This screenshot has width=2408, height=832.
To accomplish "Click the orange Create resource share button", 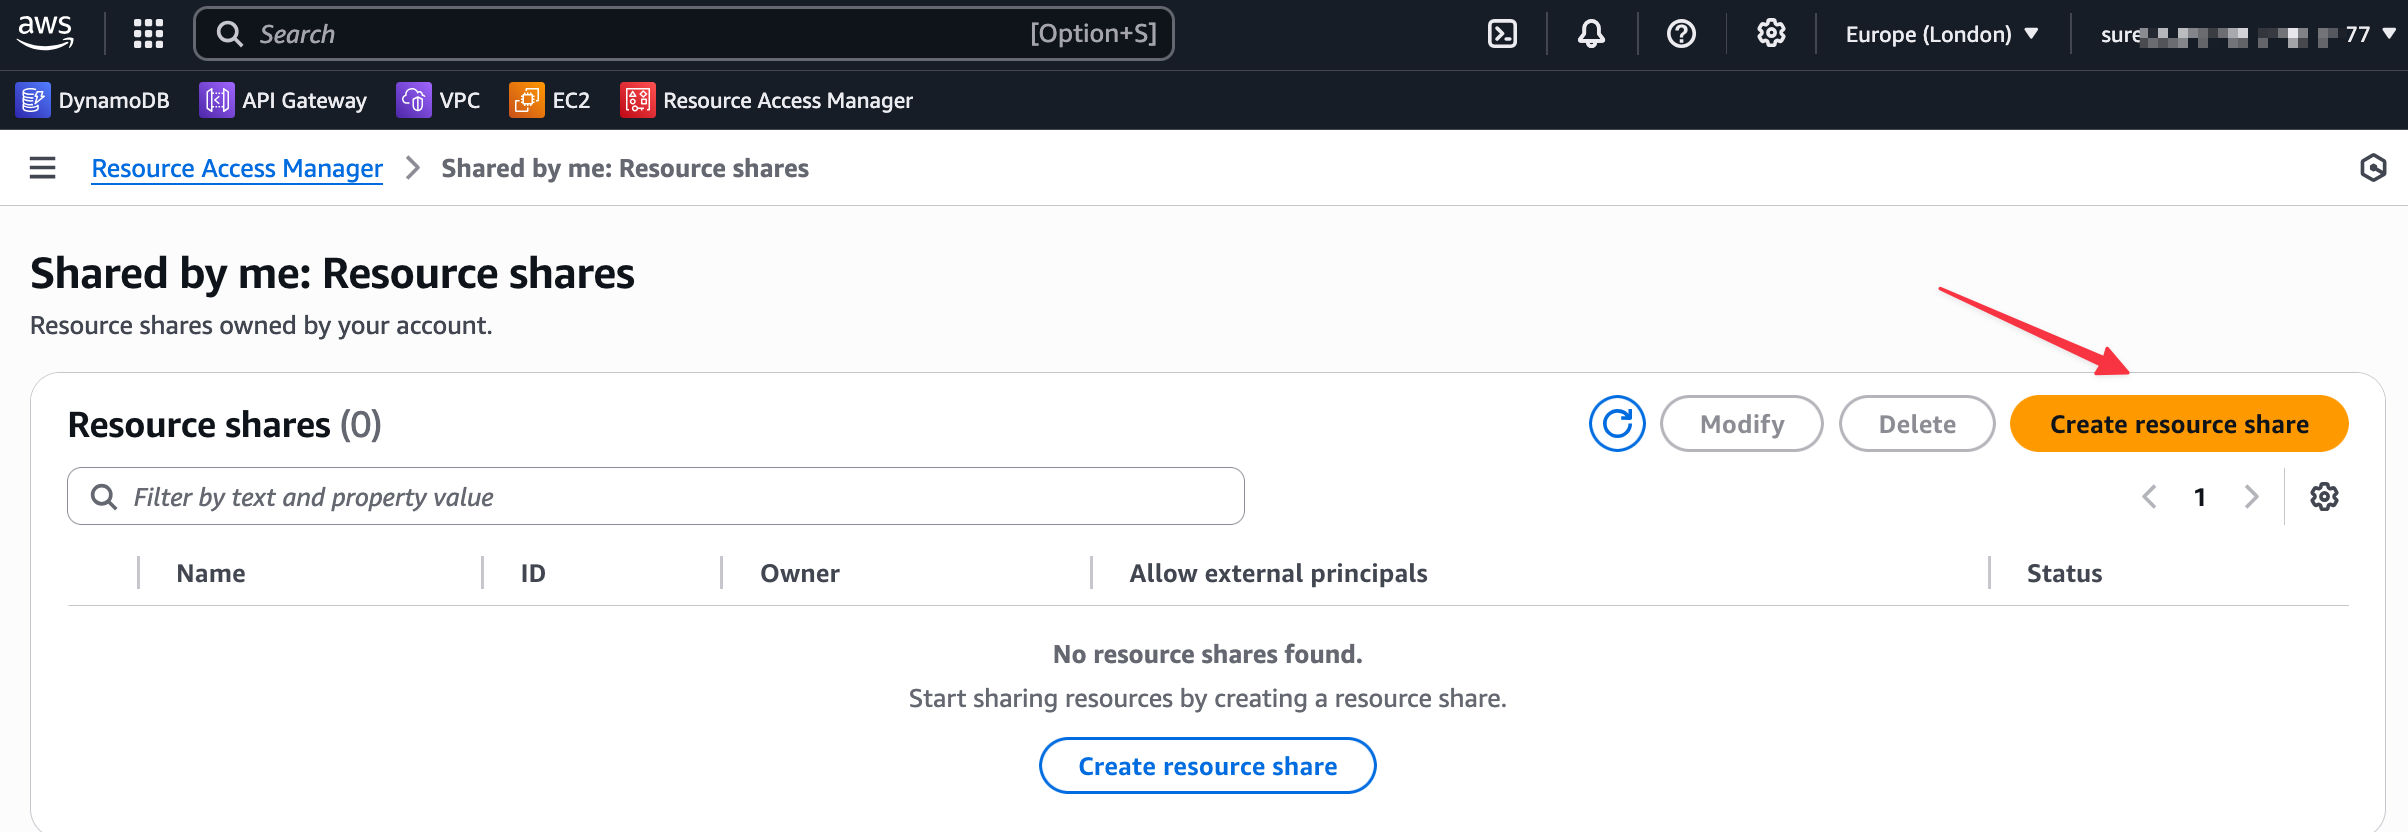I will pos(2179,424).
